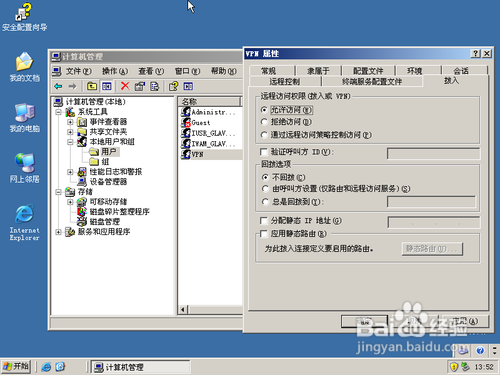
Task: Click the up one level folder icon
Action: [92, 86]
